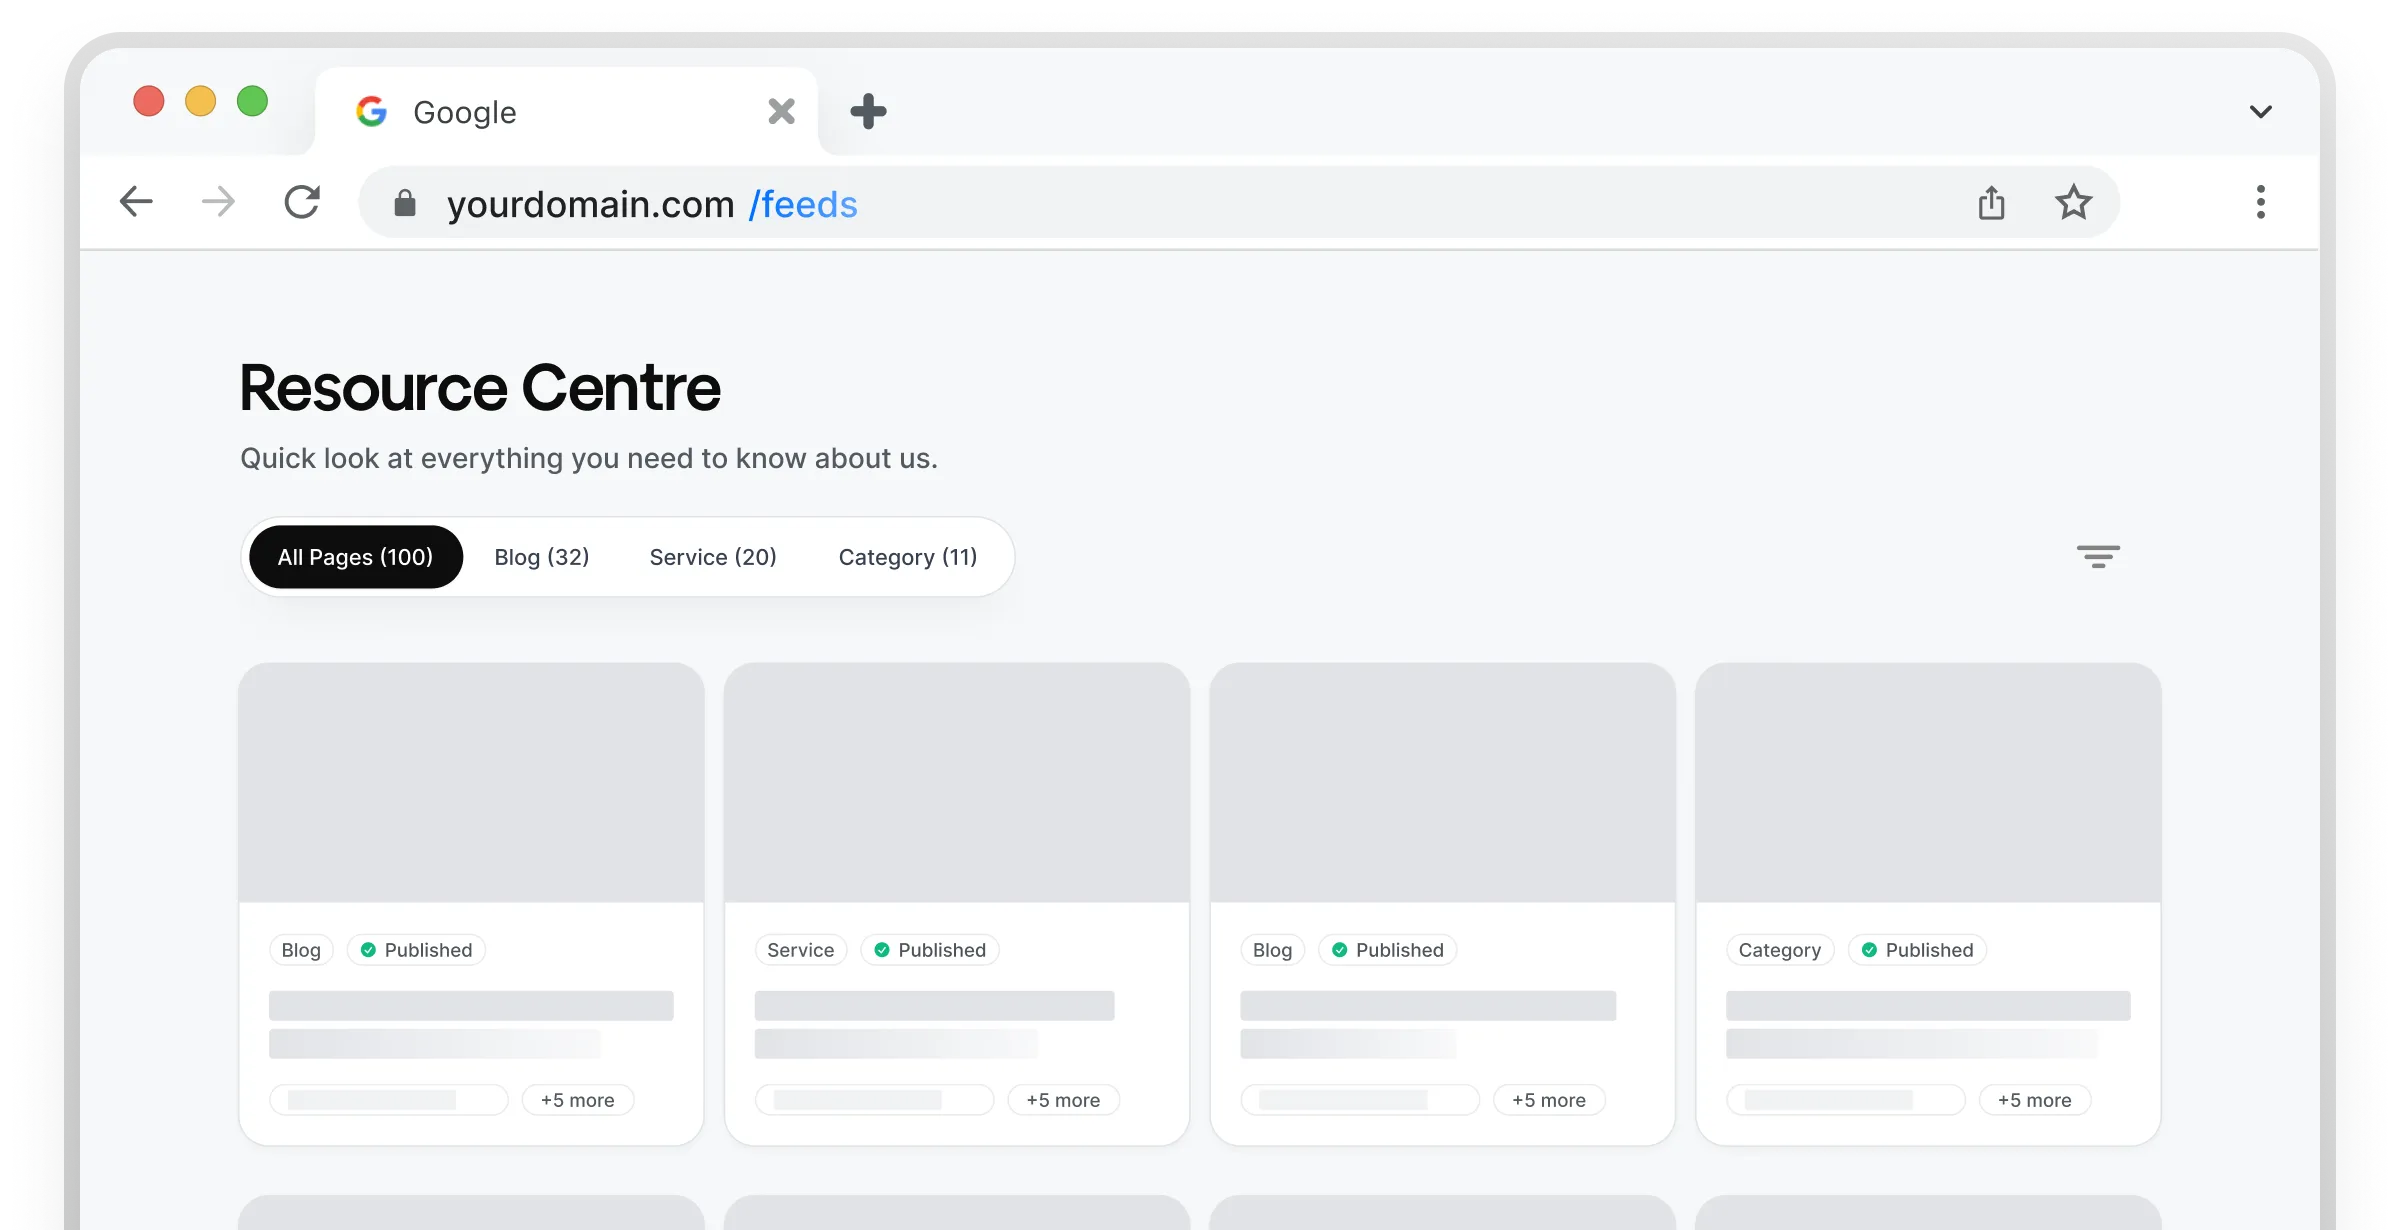Expand '+5 more' on the Service card
The width and height of the screenshot is (2400, 1230).
1063,1100
